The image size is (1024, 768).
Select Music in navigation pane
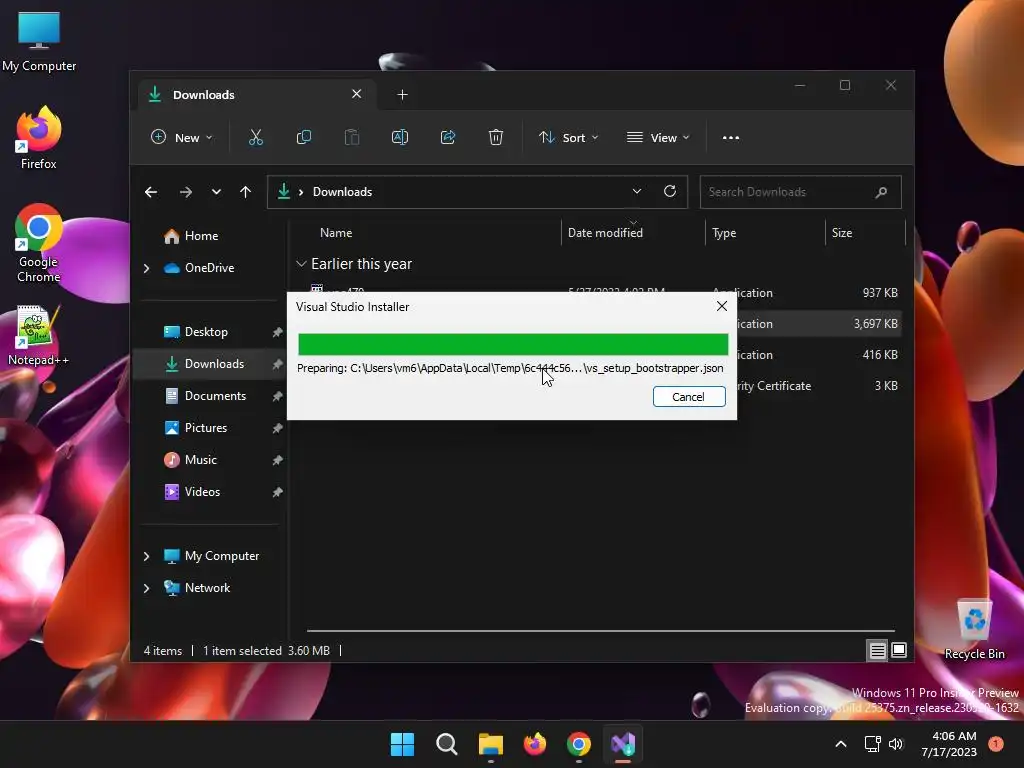click(200, 460)
